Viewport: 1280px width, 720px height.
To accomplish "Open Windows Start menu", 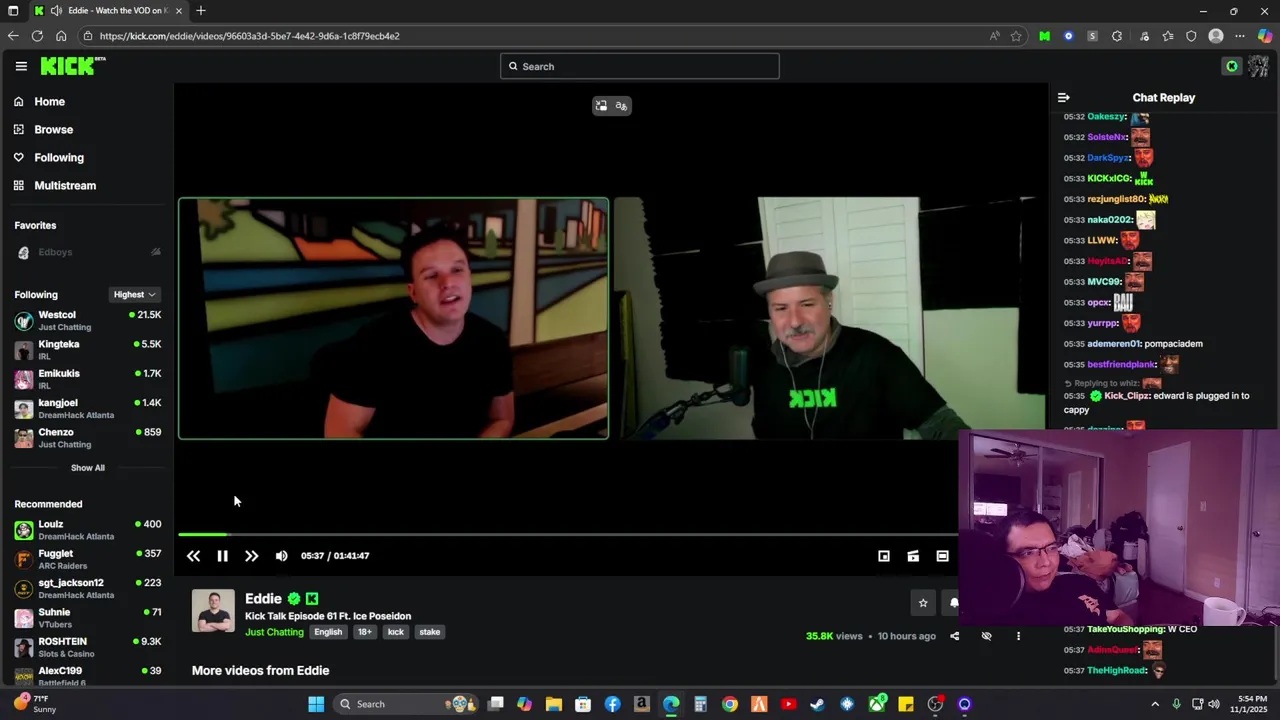I will coord(316,704).
